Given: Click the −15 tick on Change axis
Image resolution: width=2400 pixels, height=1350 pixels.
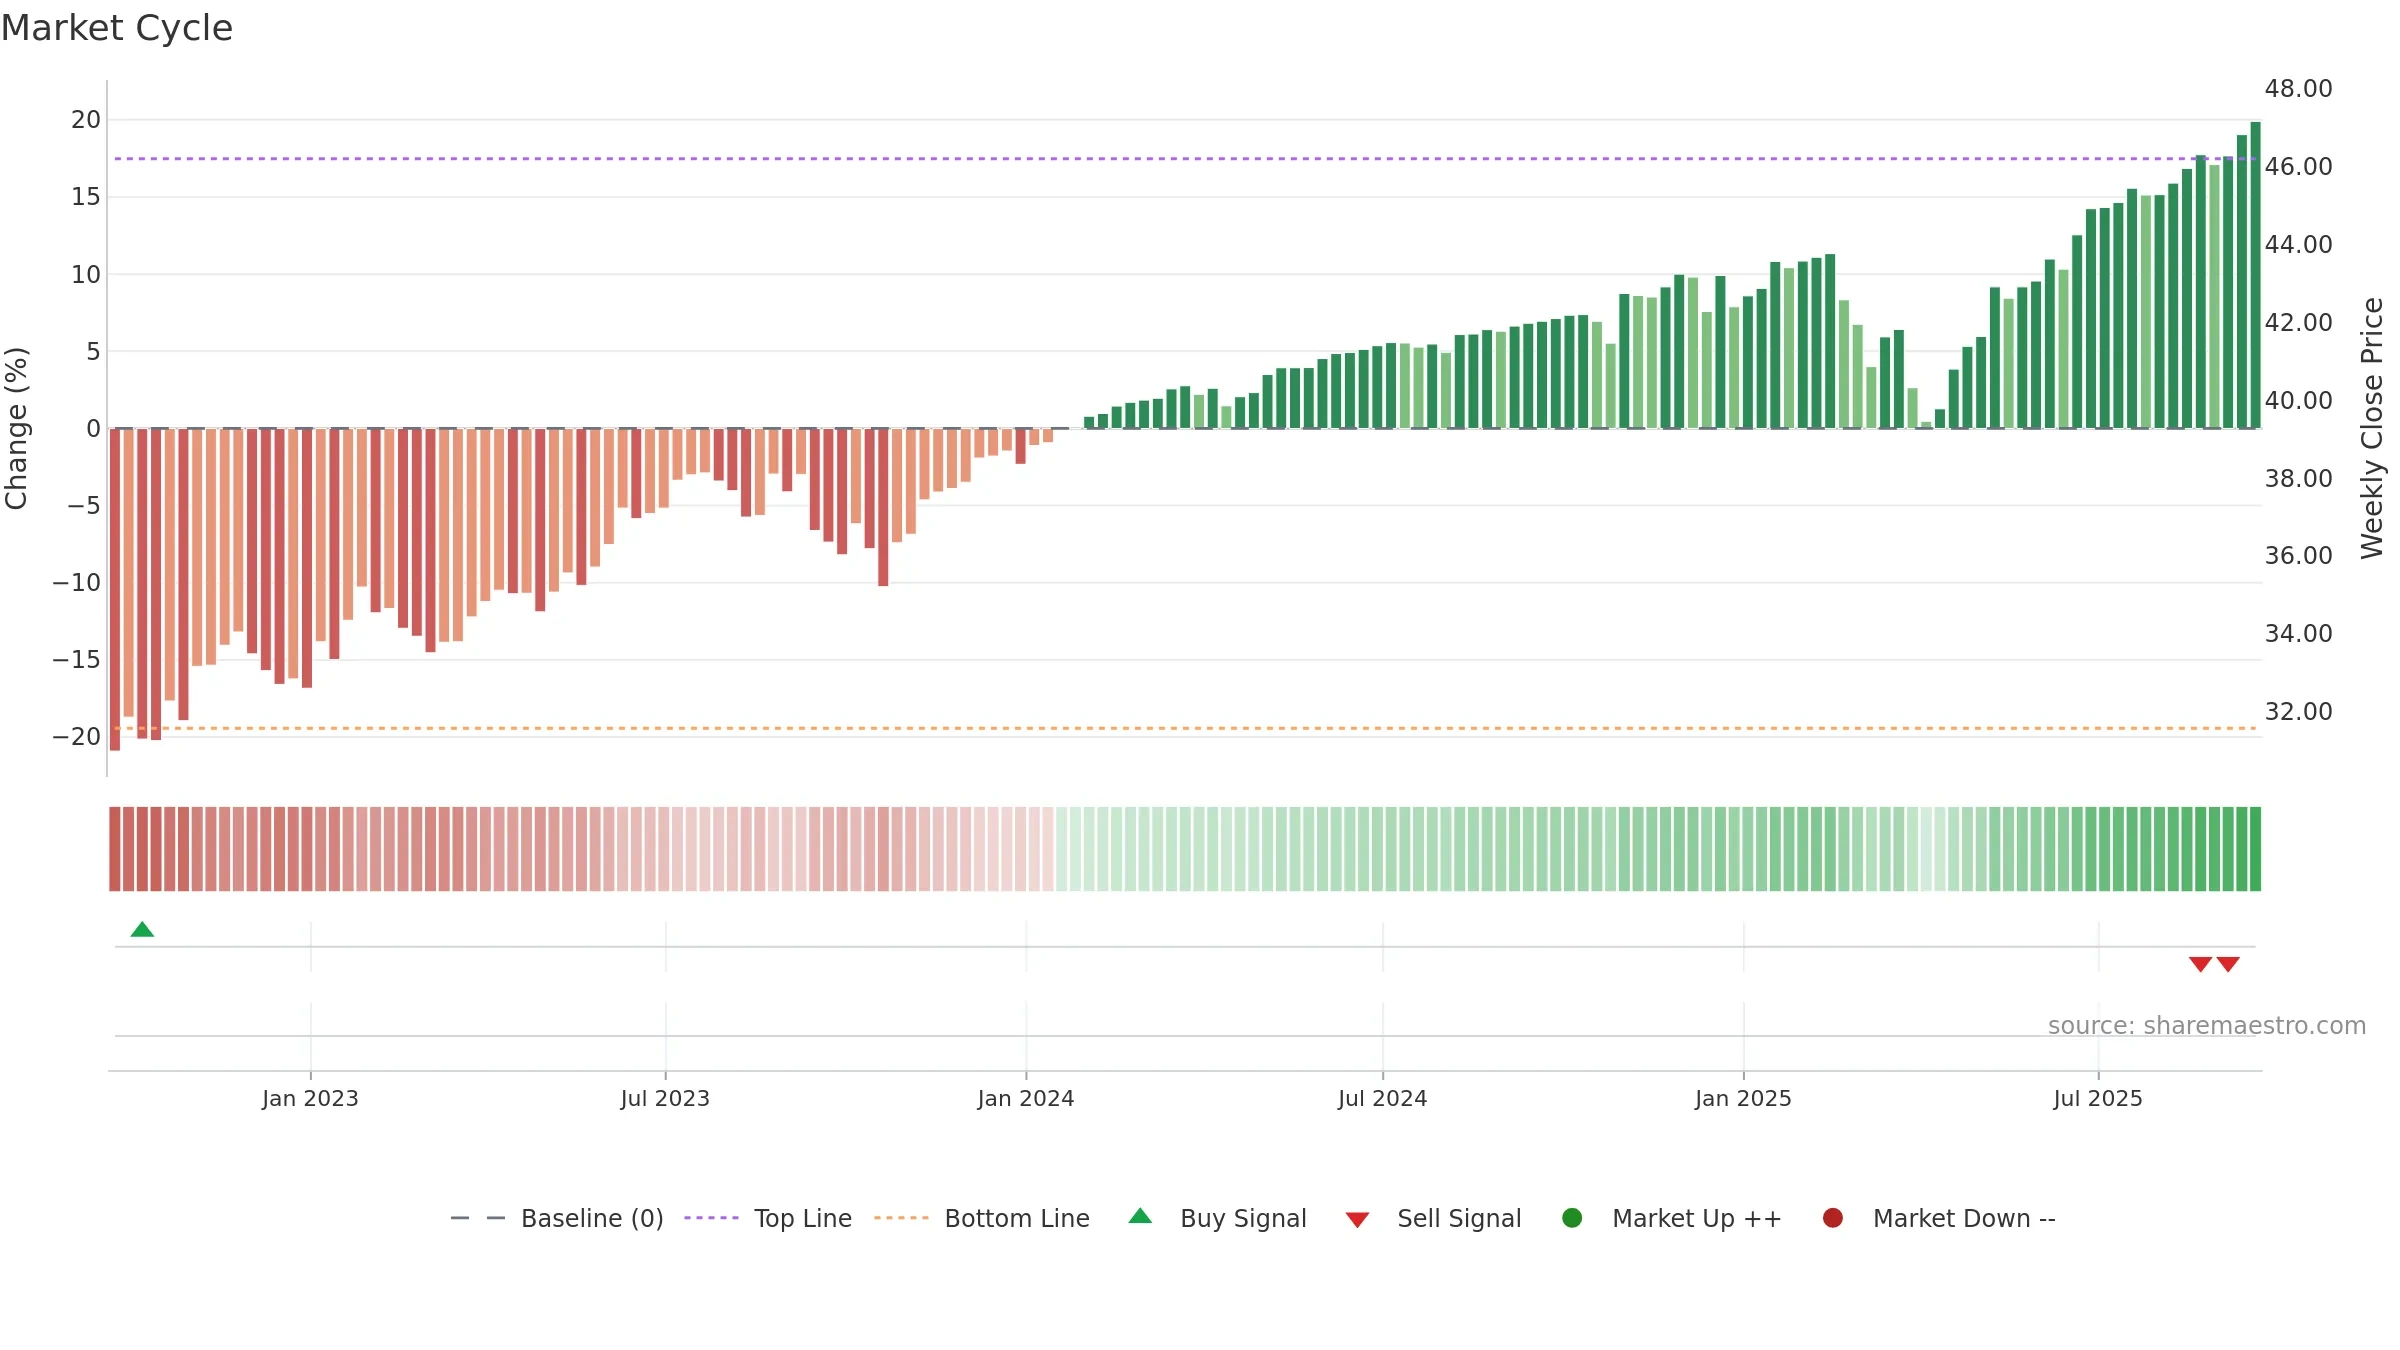Looking at the screenshot, I should click(77, 660).
